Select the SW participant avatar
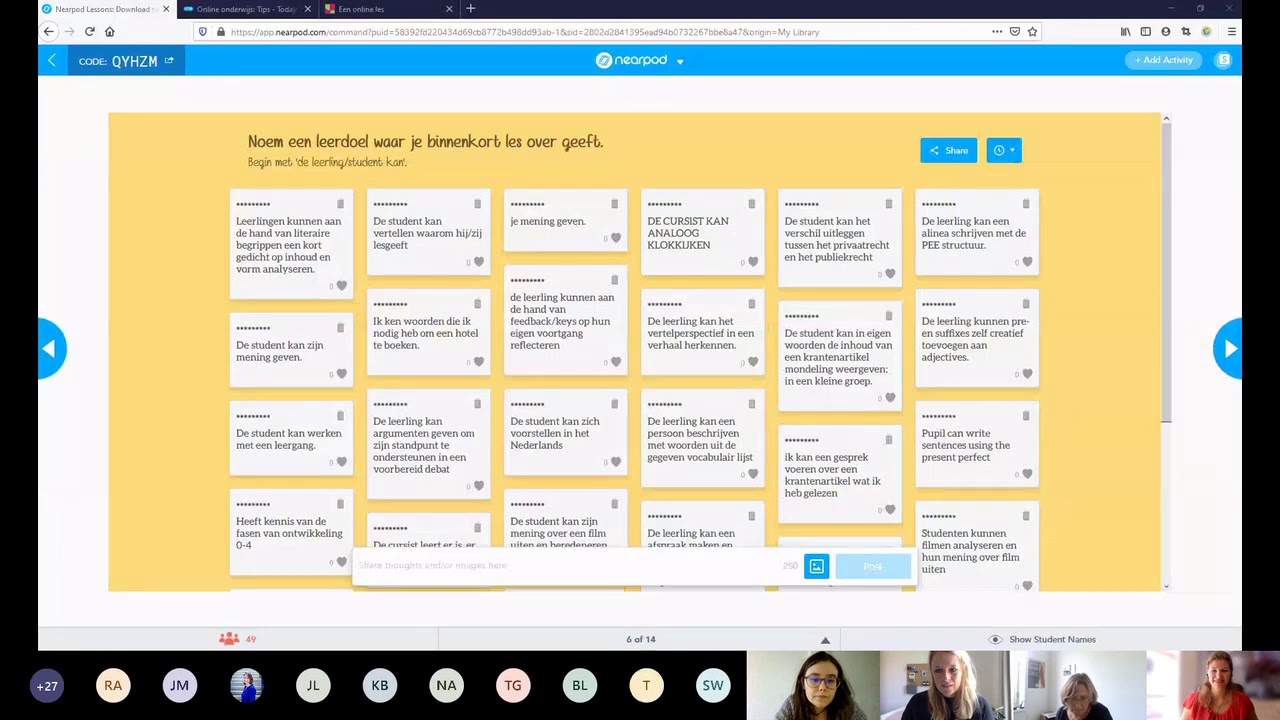The image size is (1280, 720). pos(713,686)
